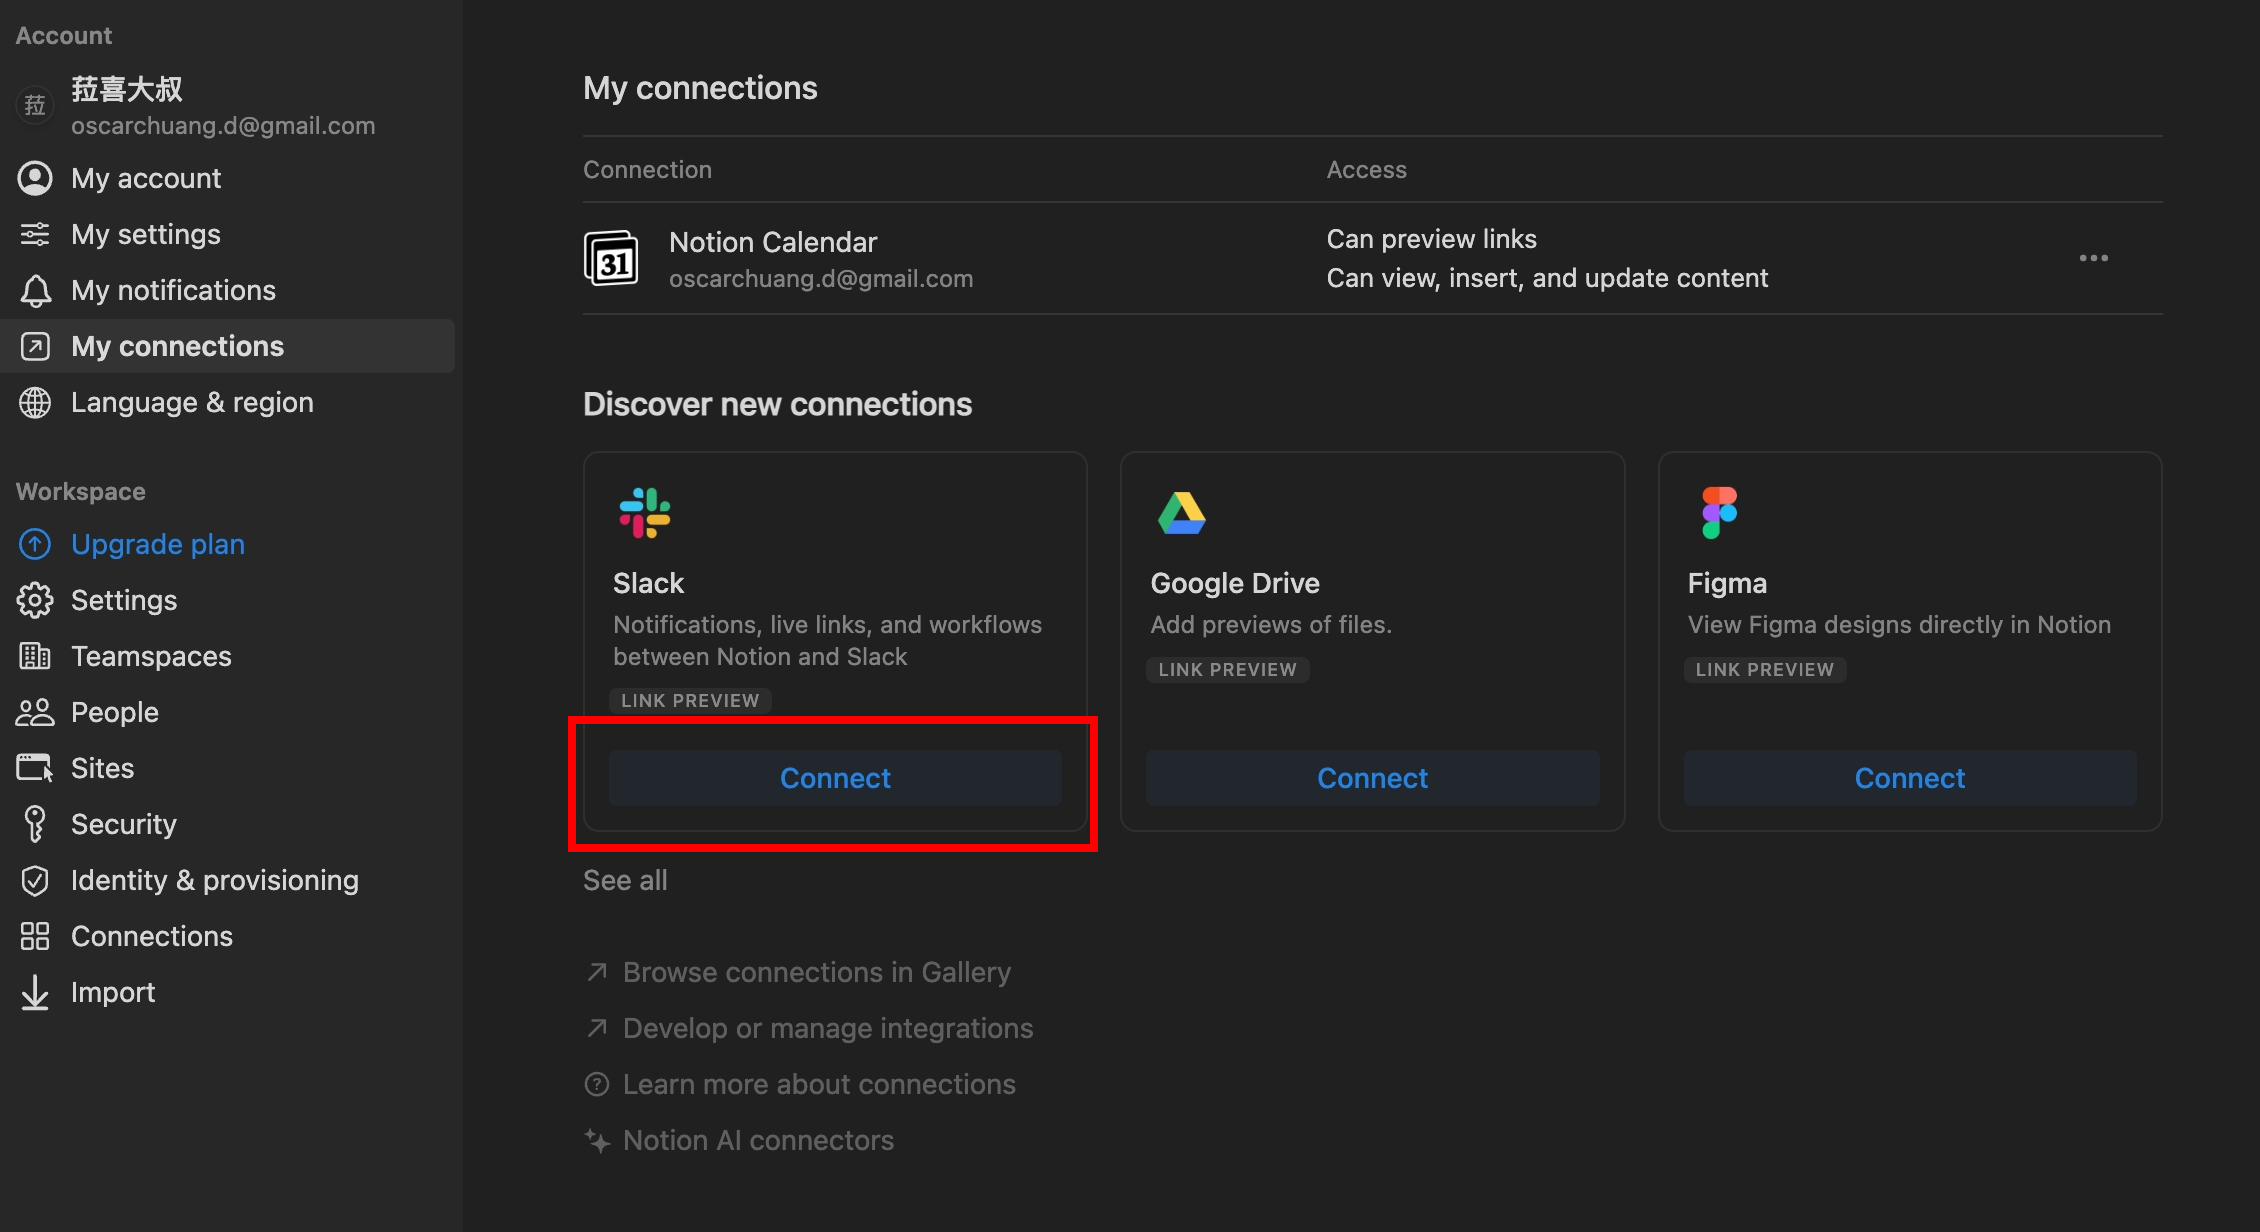The image size is (2260, 1232).
Task: Click the Figma card title
Action: pyautogui.click(x=1727, y=583)
